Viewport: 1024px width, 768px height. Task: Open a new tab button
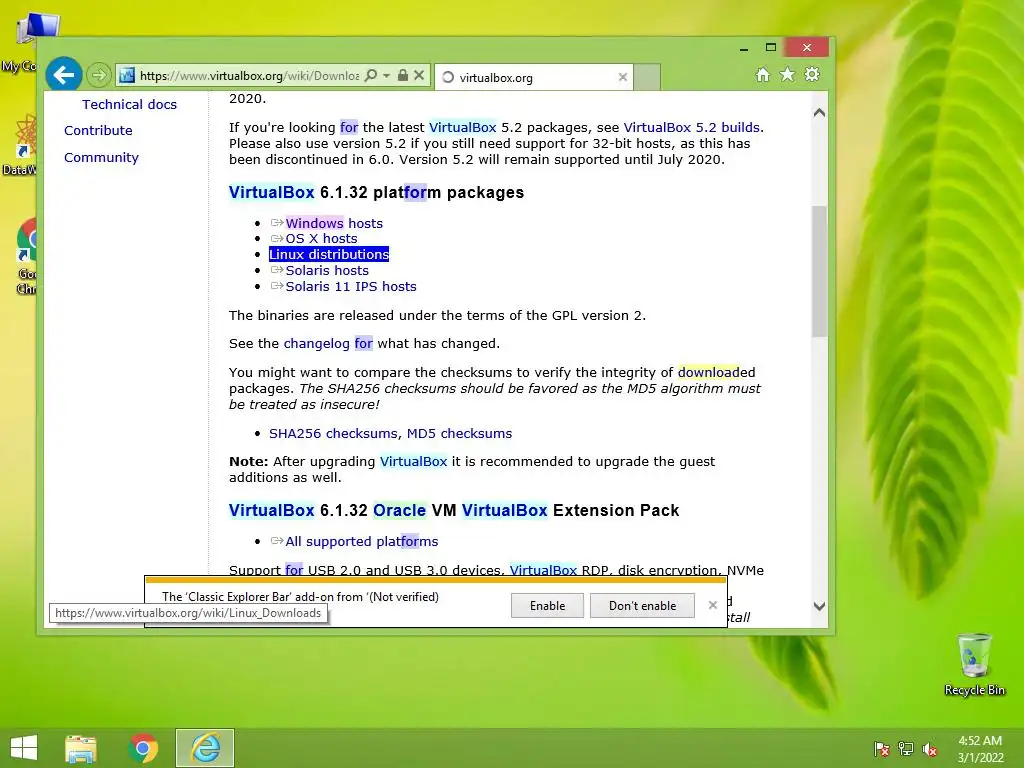[647, 77]
